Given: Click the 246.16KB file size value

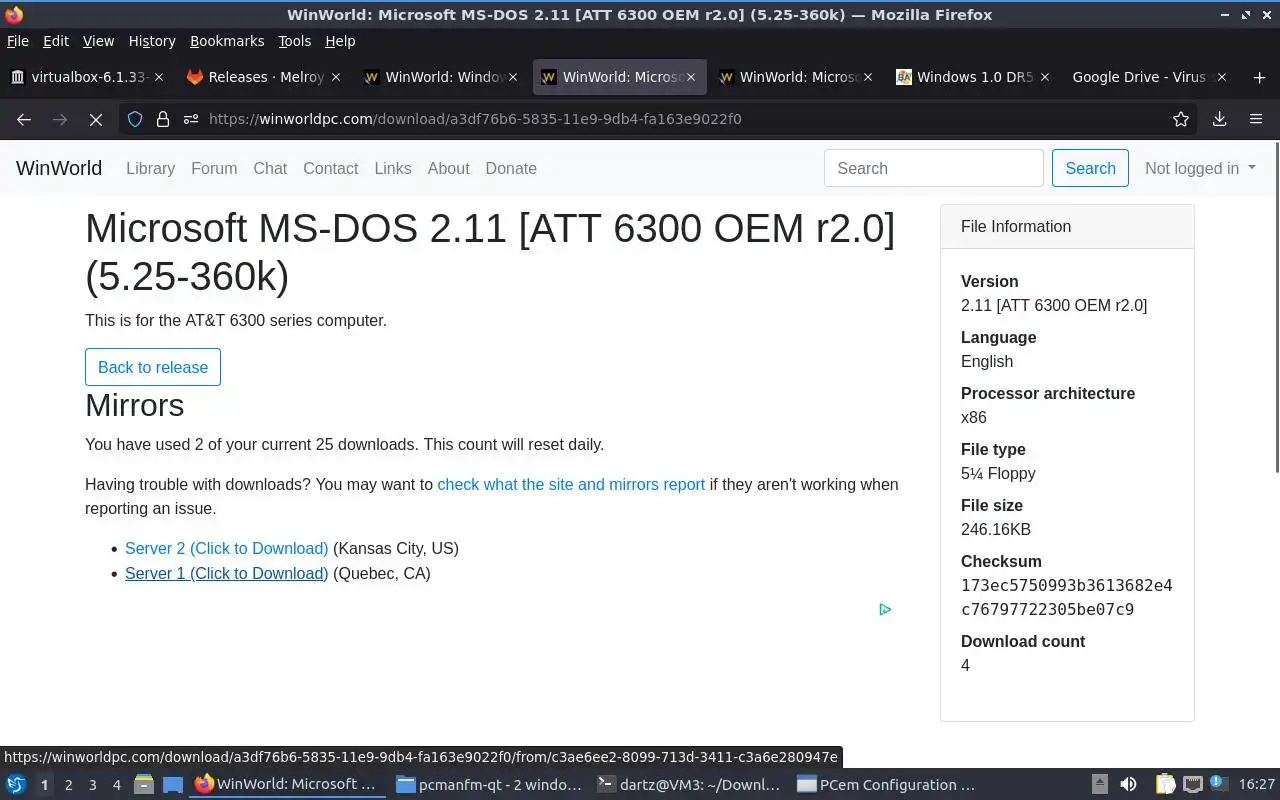Looking at the screenshot, I should pyautogui.click(x=995, y=529).
